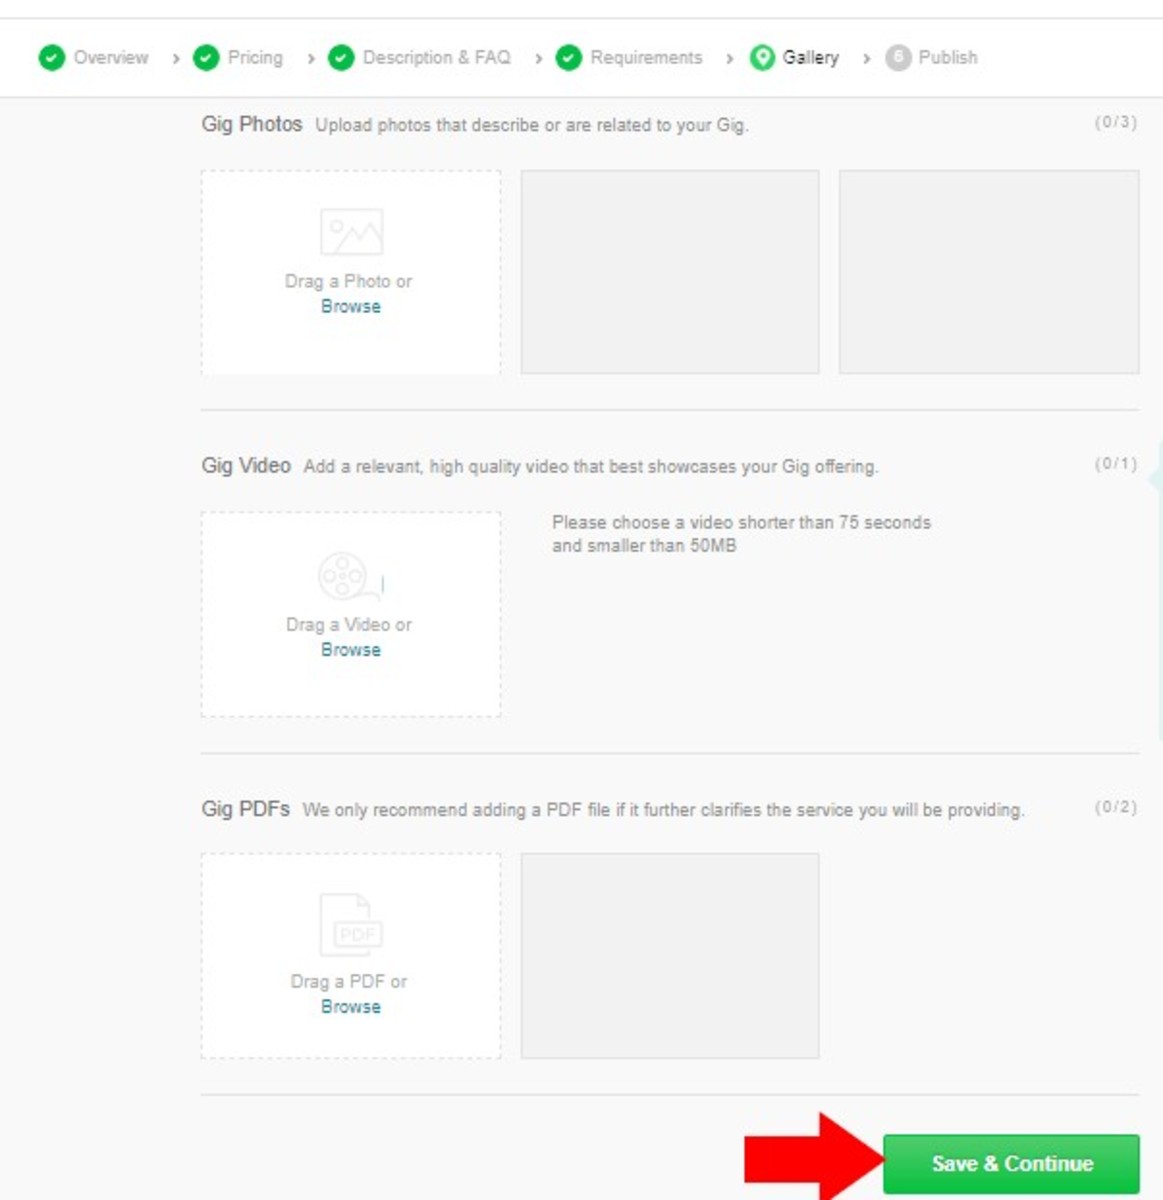
Task: Open the Requirements step label
Action: (646, 58)
